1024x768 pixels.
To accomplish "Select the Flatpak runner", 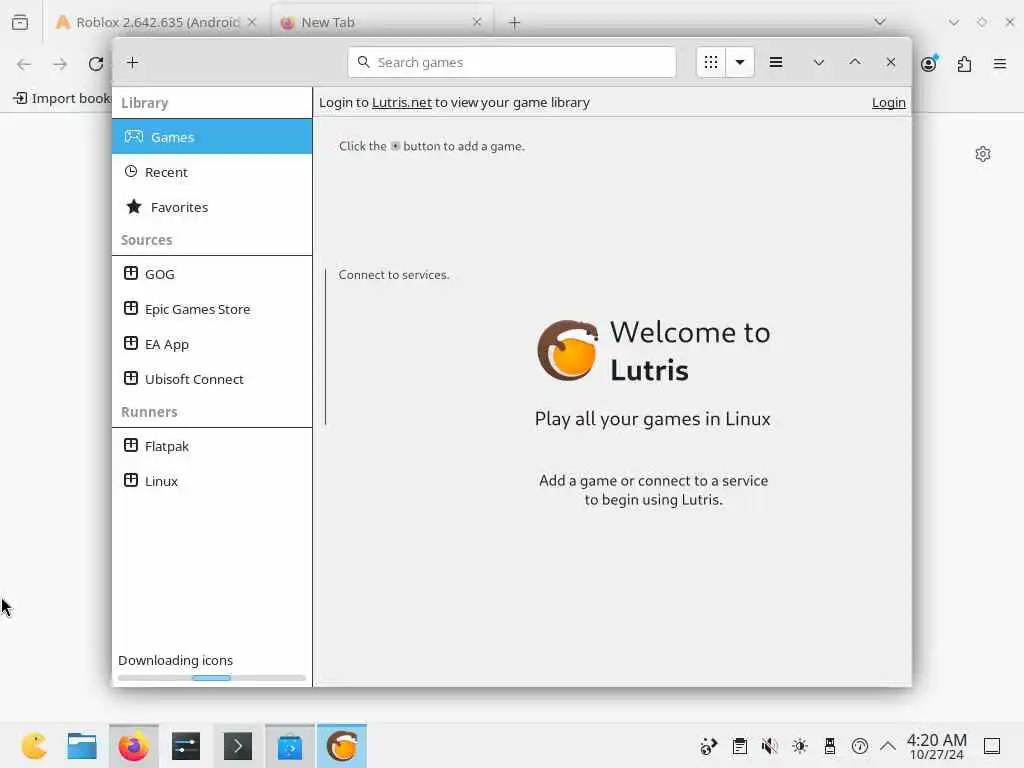I will 212,446.
